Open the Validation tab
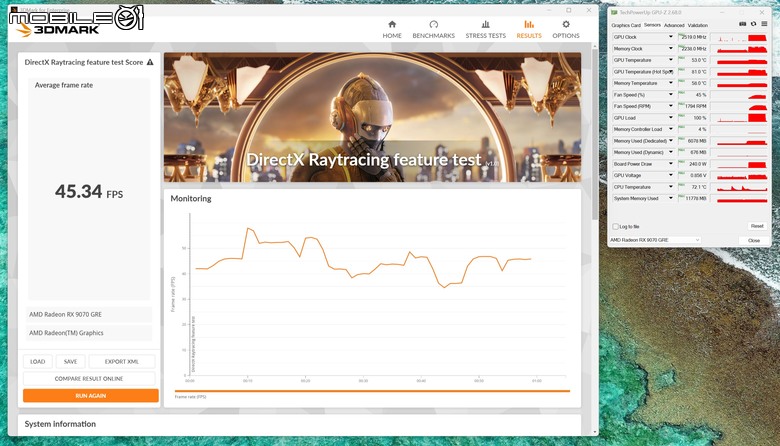The image size is (780, 446). (x=697, y=25)
